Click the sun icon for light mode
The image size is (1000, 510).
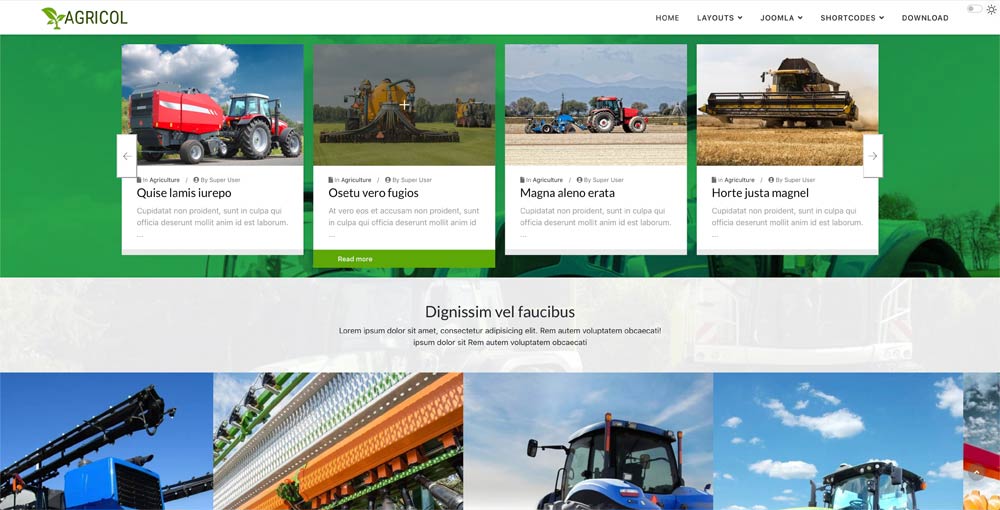click(x=991, y=9)
